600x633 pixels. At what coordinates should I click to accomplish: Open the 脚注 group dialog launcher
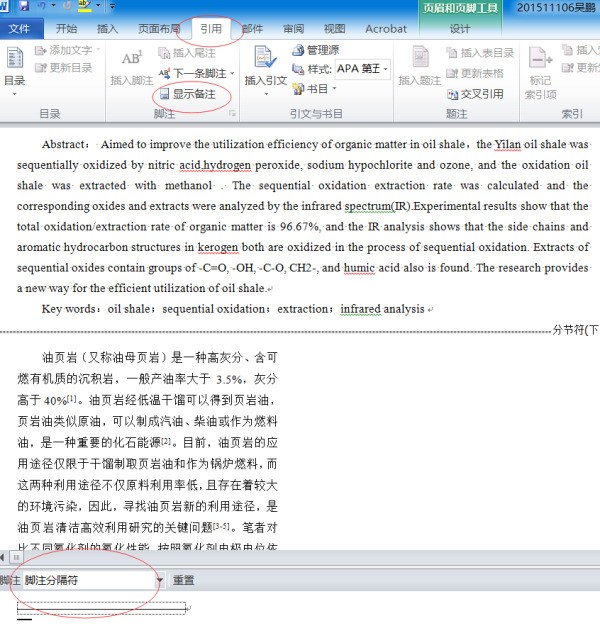(x=232, y=114)
